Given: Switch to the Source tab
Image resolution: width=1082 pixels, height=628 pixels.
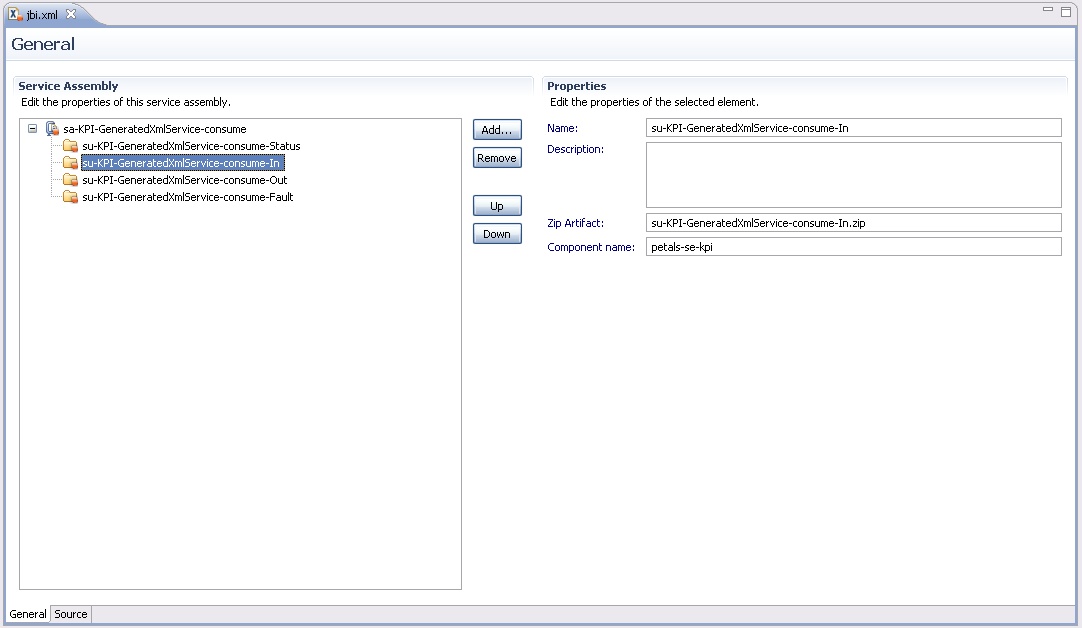Looking at the screenshot, I should point(71,614).
